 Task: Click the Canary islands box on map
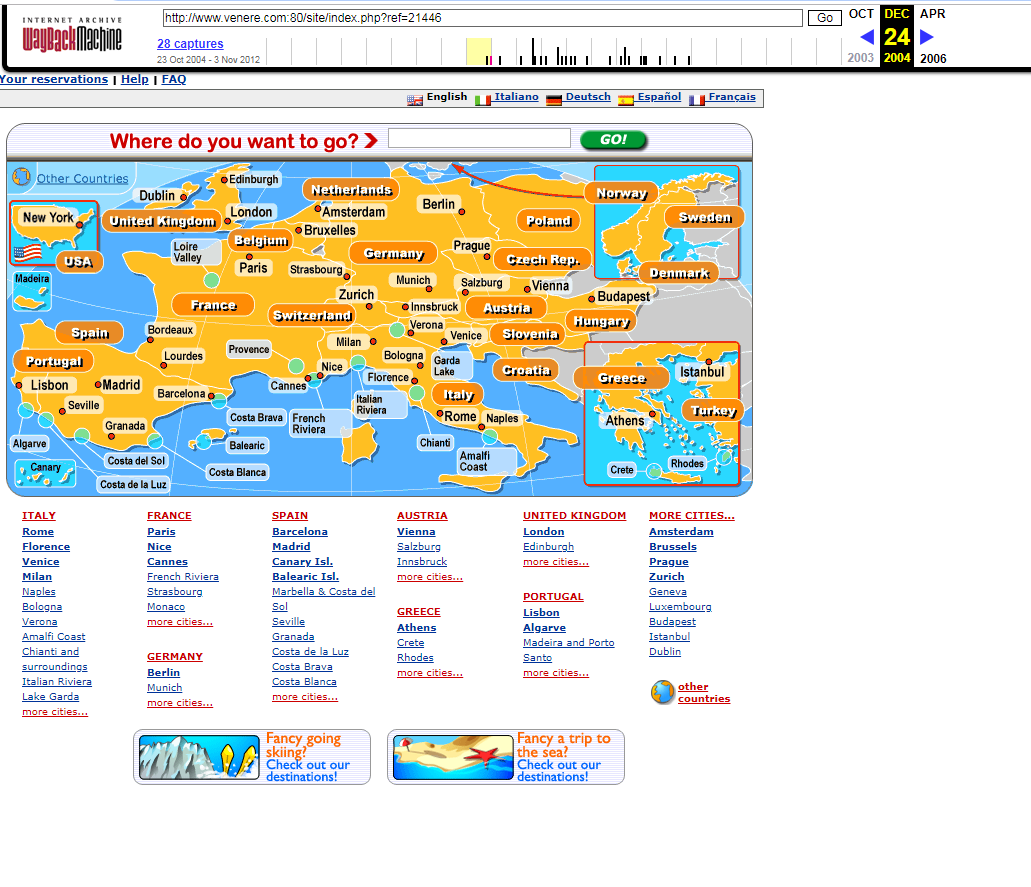(x=45, y=472)
